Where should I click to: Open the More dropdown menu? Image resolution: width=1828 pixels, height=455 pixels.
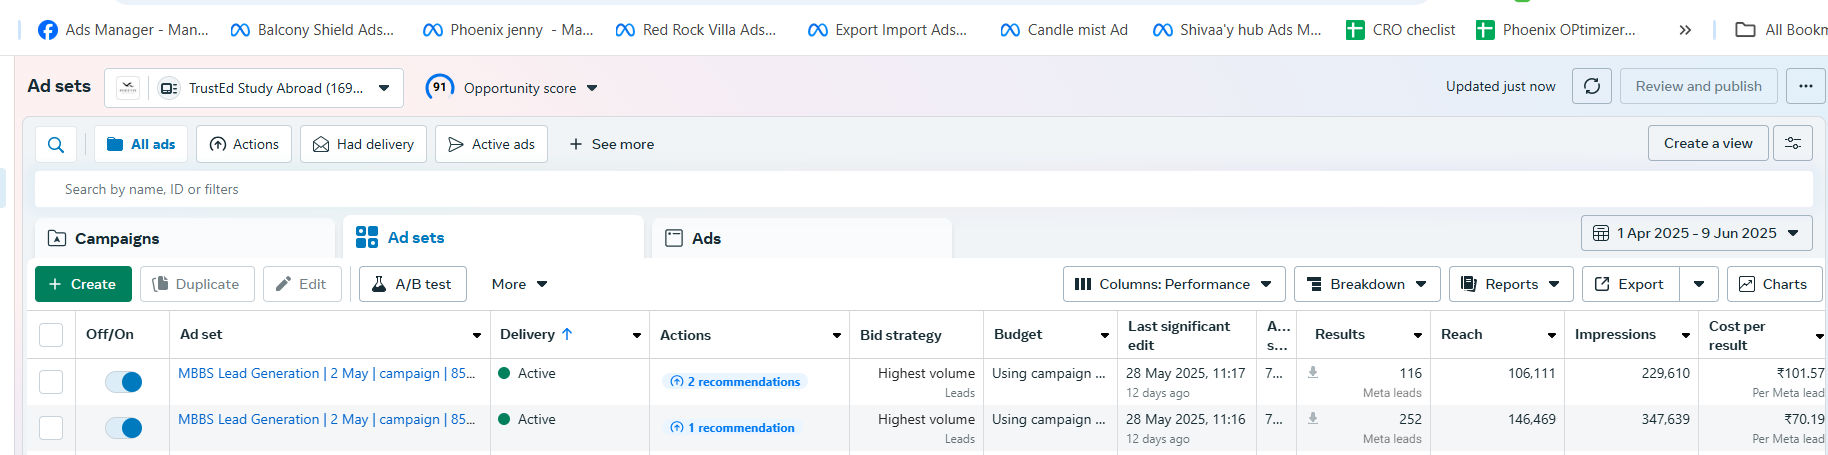click(519, 284)
